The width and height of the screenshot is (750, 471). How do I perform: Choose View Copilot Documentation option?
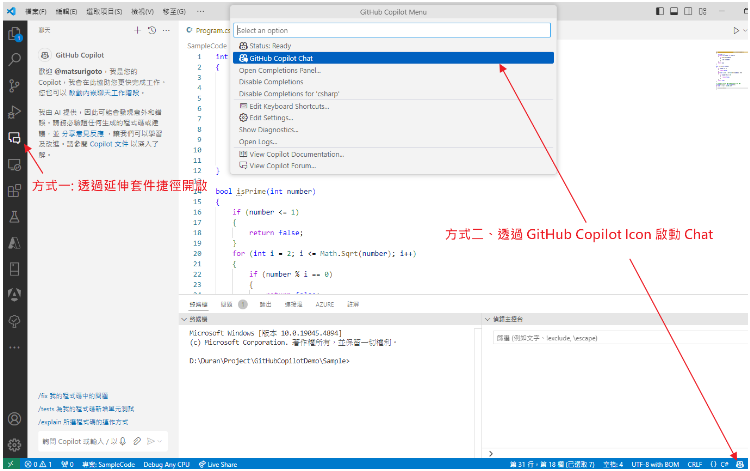pos(393,154)
